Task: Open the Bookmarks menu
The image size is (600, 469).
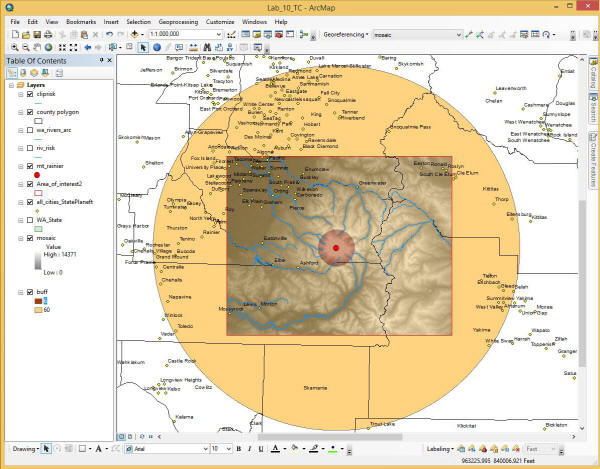Action: tap(81, 22)
